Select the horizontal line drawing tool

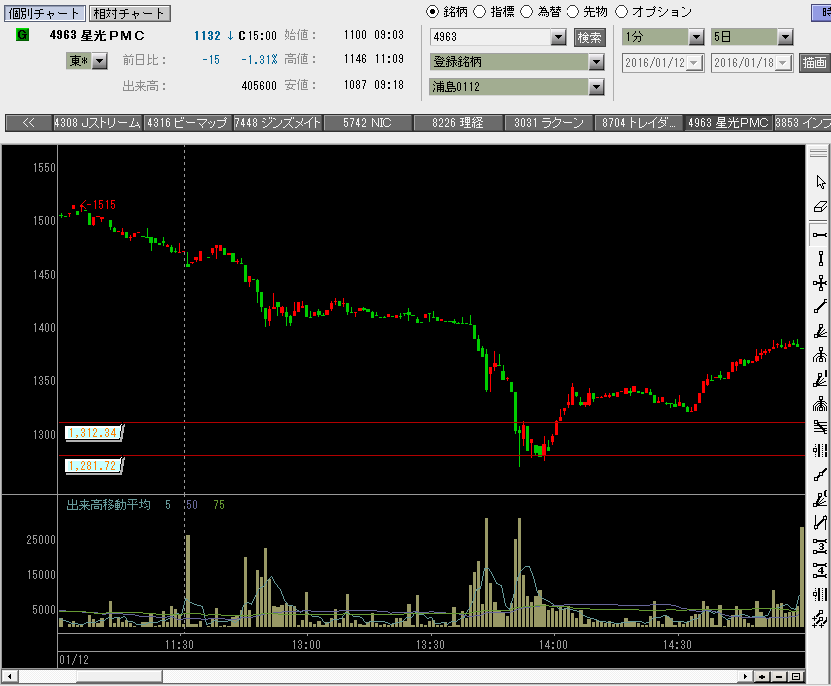pyautogui.click(x=820, y=234)
